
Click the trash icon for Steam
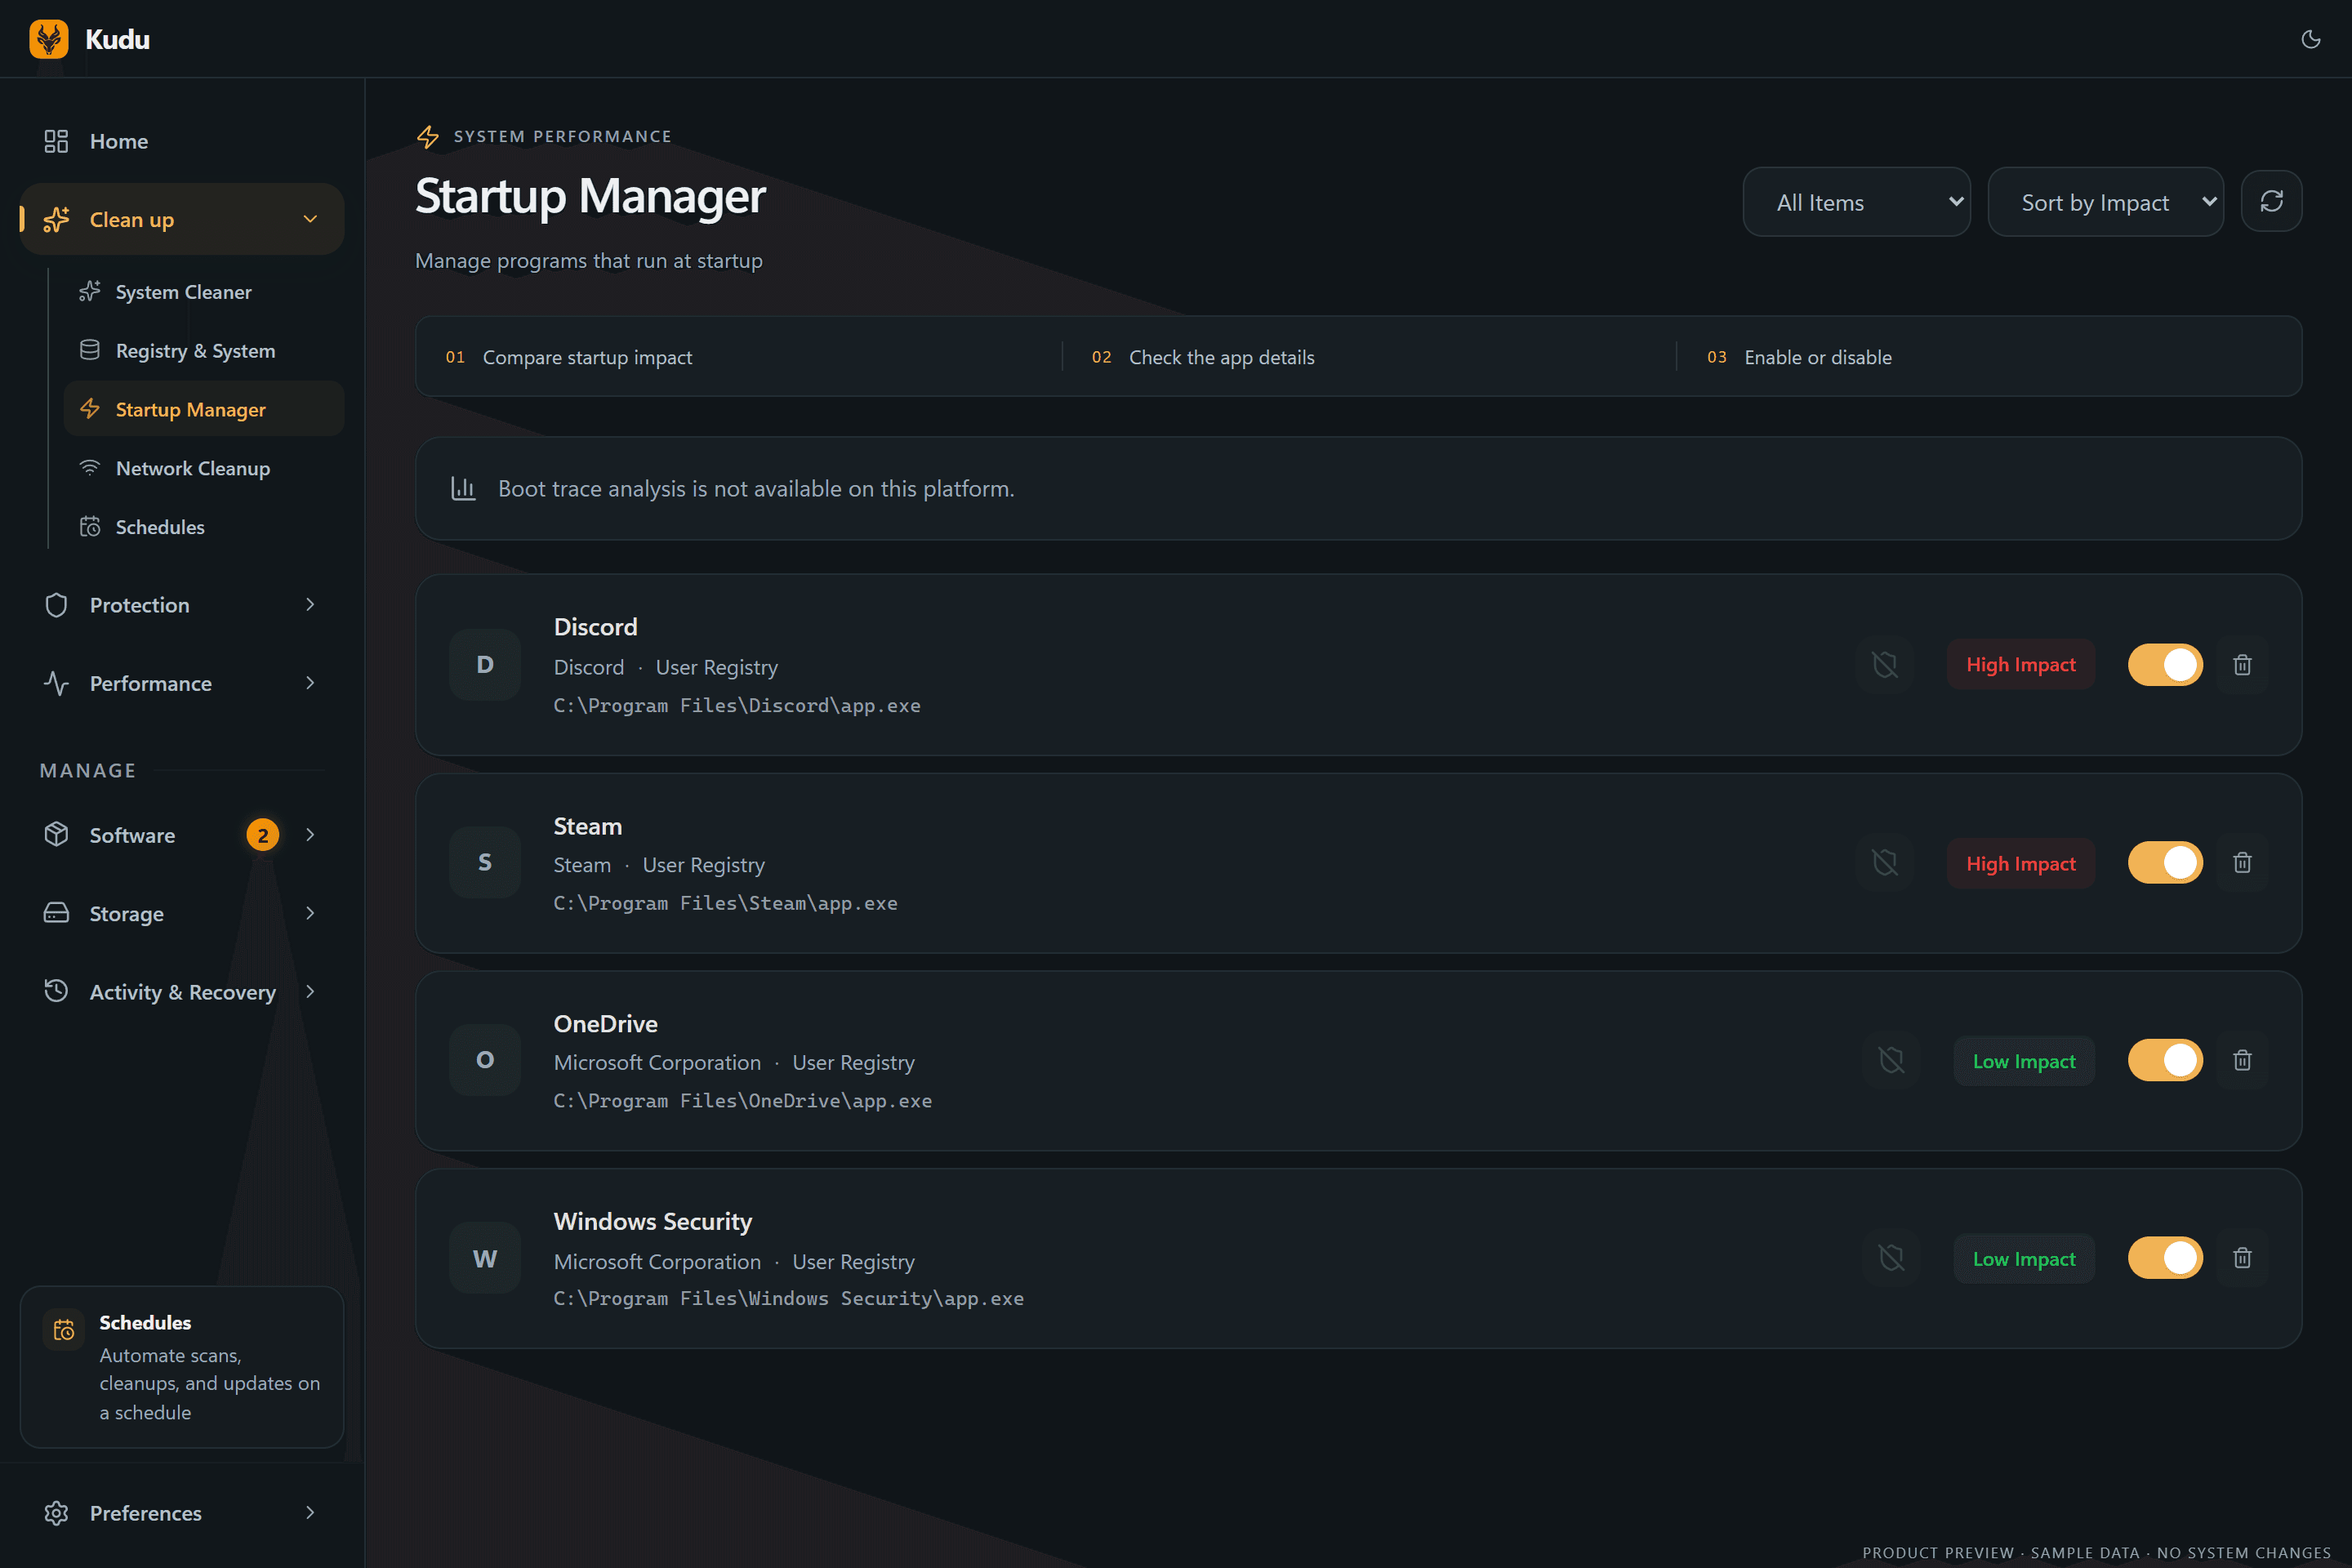click(x=2242, y=862)
